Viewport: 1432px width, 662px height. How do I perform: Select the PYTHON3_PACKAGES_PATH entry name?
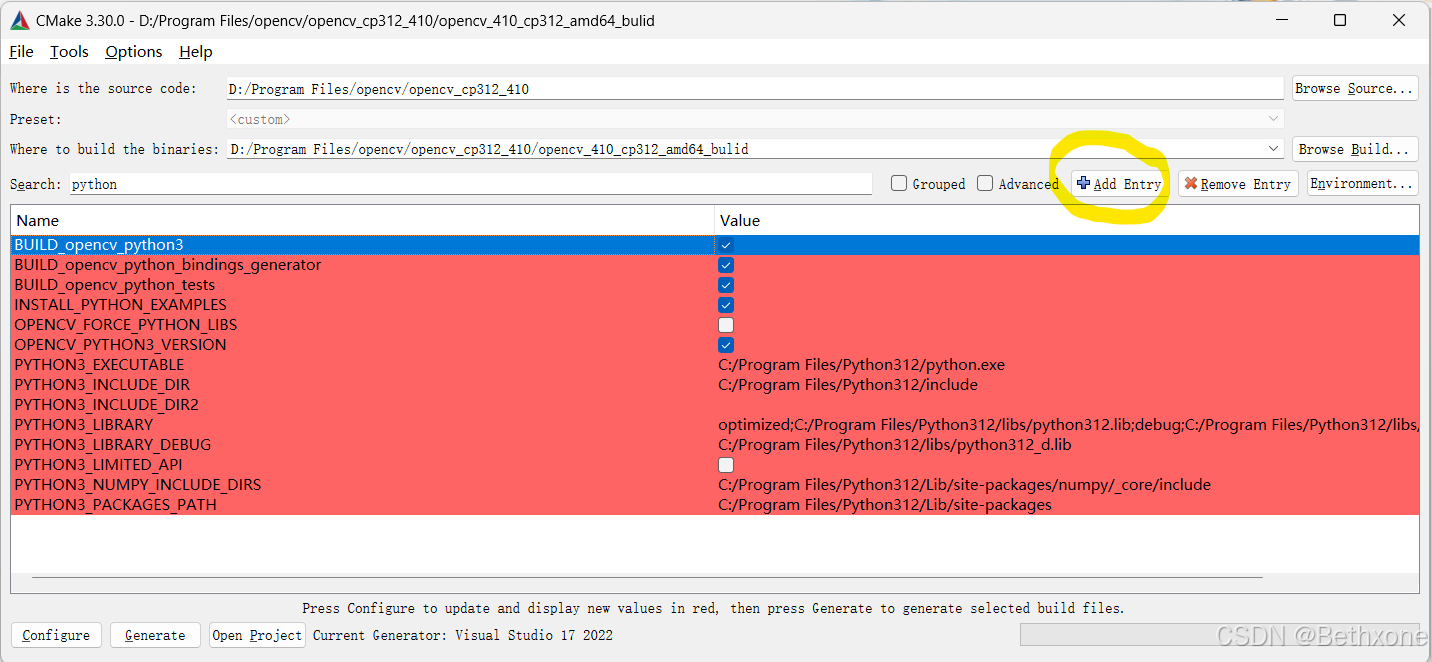coord(115,505)
